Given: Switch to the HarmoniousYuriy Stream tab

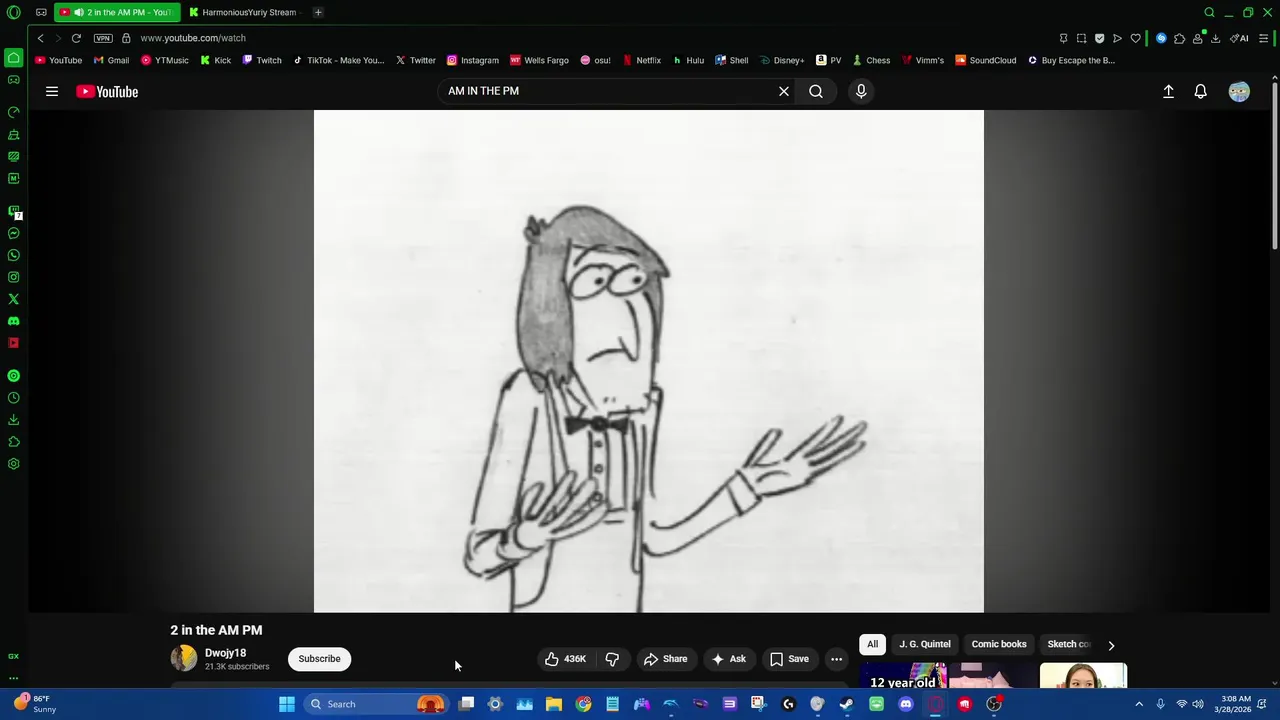Looking at the screenshot, I should pos(243,12).
